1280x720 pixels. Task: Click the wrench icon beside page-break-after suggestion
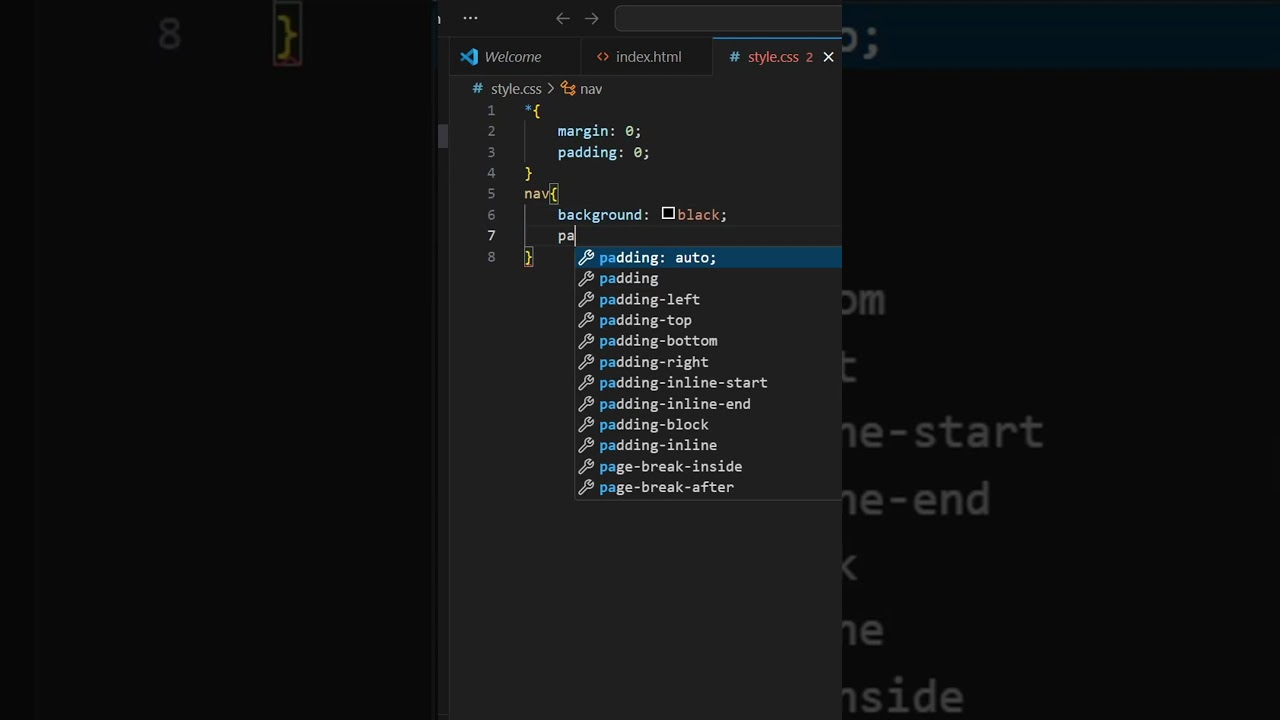[587, 487]
